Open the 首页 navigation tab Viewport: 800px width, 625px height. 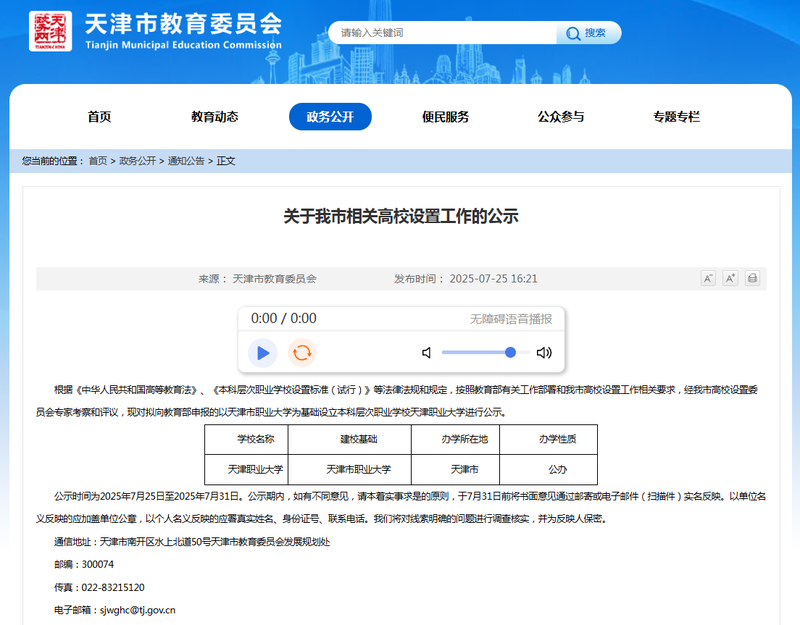coord(99,117)
